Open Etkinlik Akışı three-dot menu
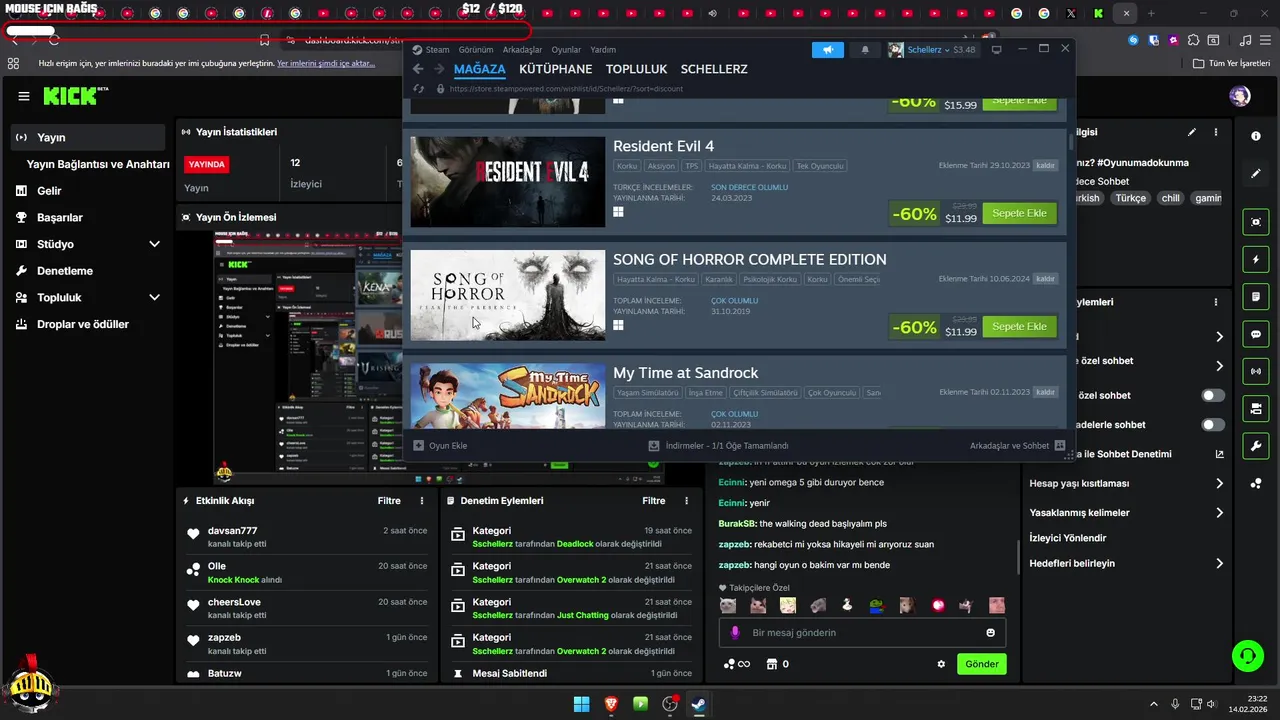Viewport: 1280px width, 720px height. click(x=422, y=501)
